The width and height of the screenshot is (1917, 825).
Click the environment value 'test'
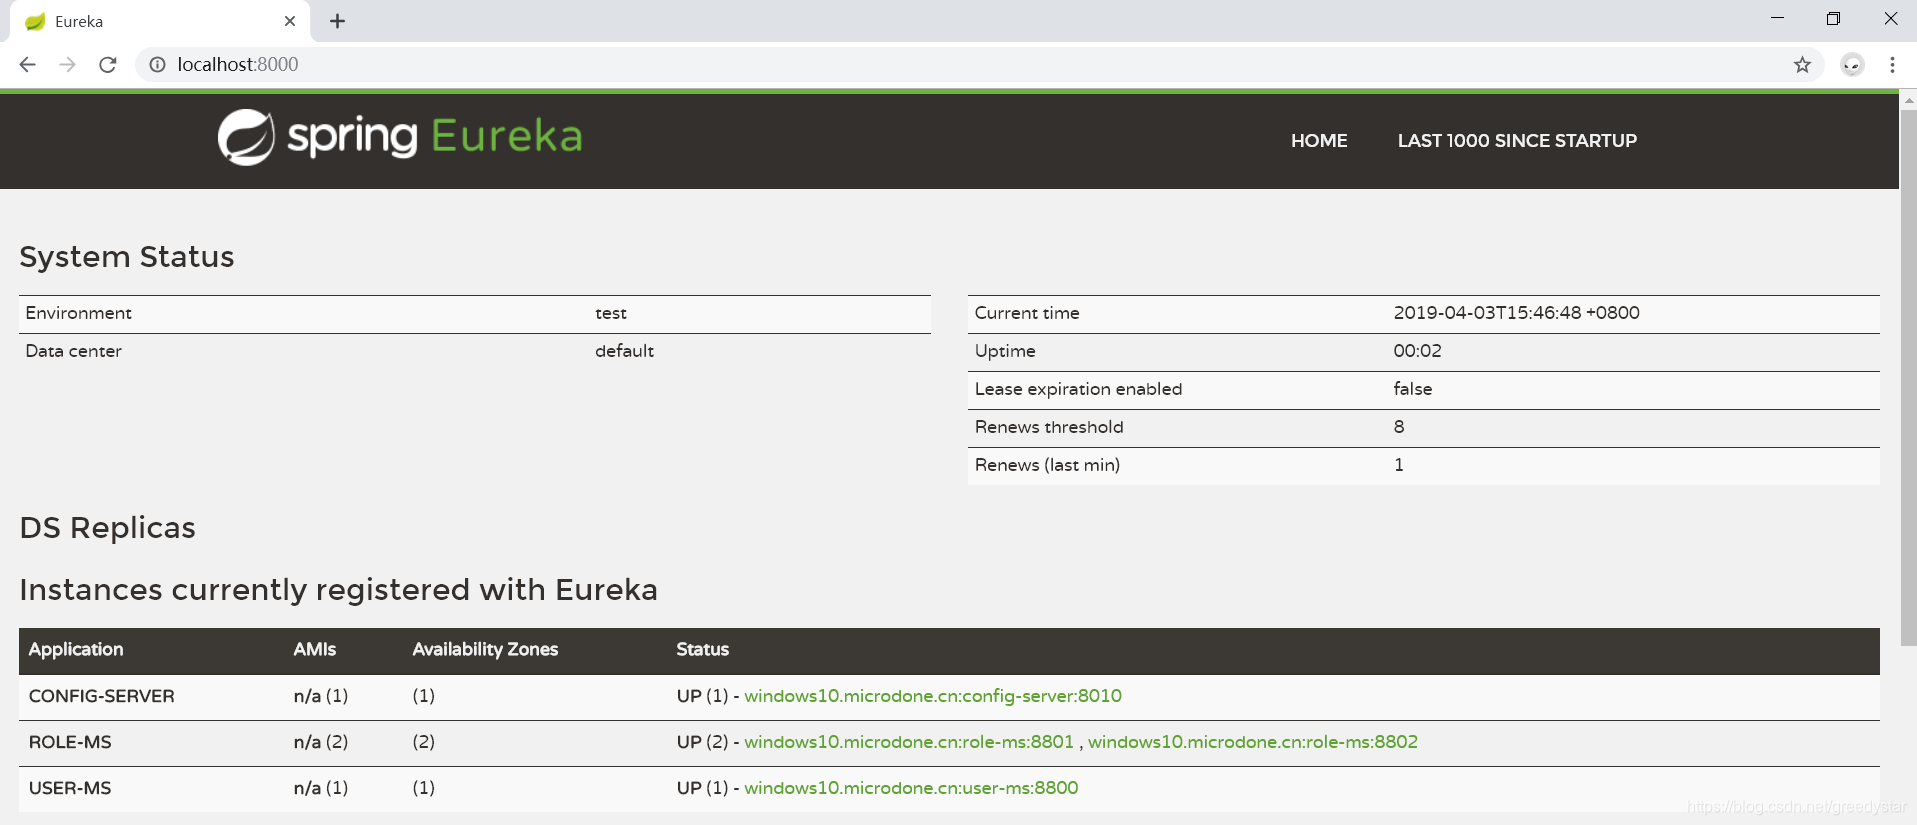pyautogui.click(x=611, y=313)
